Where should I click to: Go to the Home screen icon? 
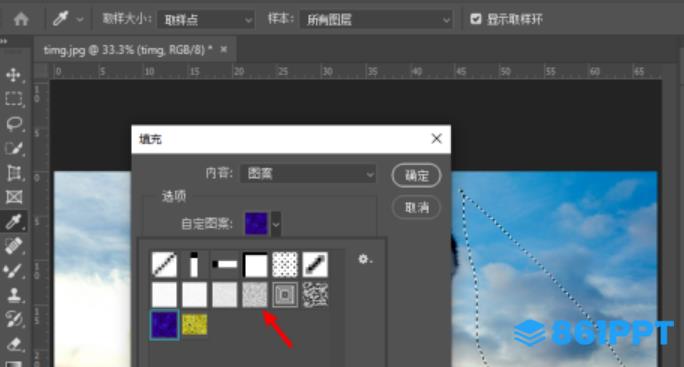(x=21, y=19)
